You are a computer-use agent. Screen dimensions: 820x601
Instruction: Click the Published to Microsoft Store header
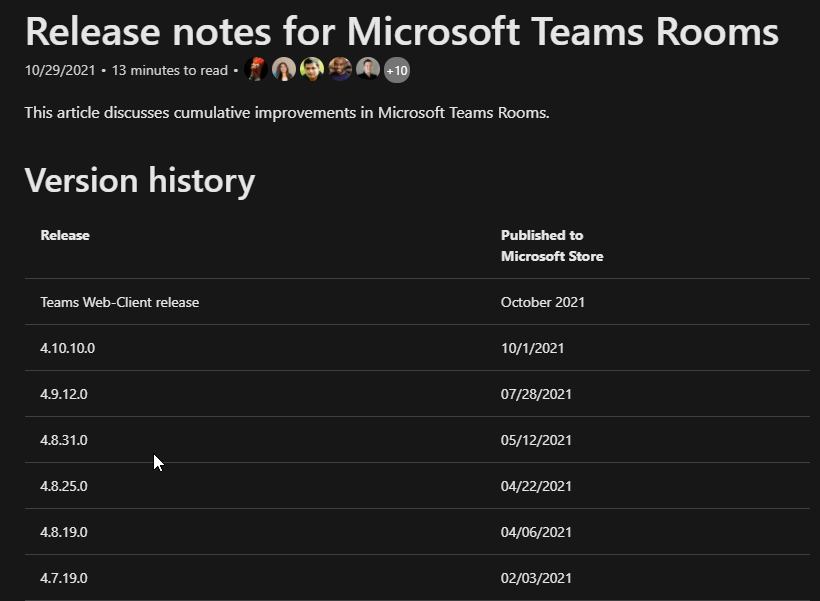[x=551, y=245]
